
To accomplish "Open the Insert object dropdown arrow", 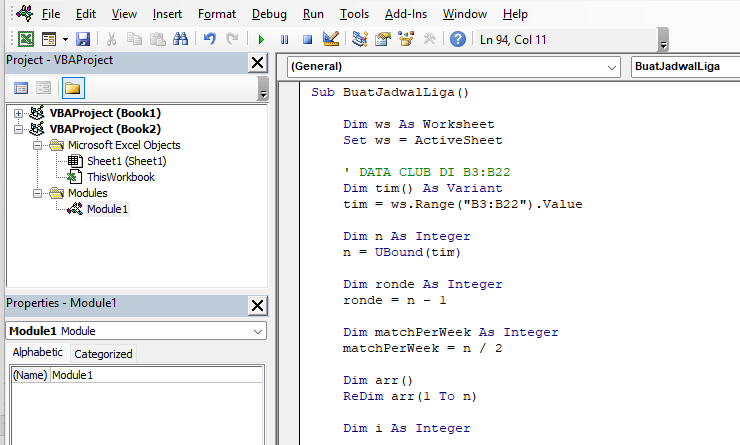I will [65, 39].
